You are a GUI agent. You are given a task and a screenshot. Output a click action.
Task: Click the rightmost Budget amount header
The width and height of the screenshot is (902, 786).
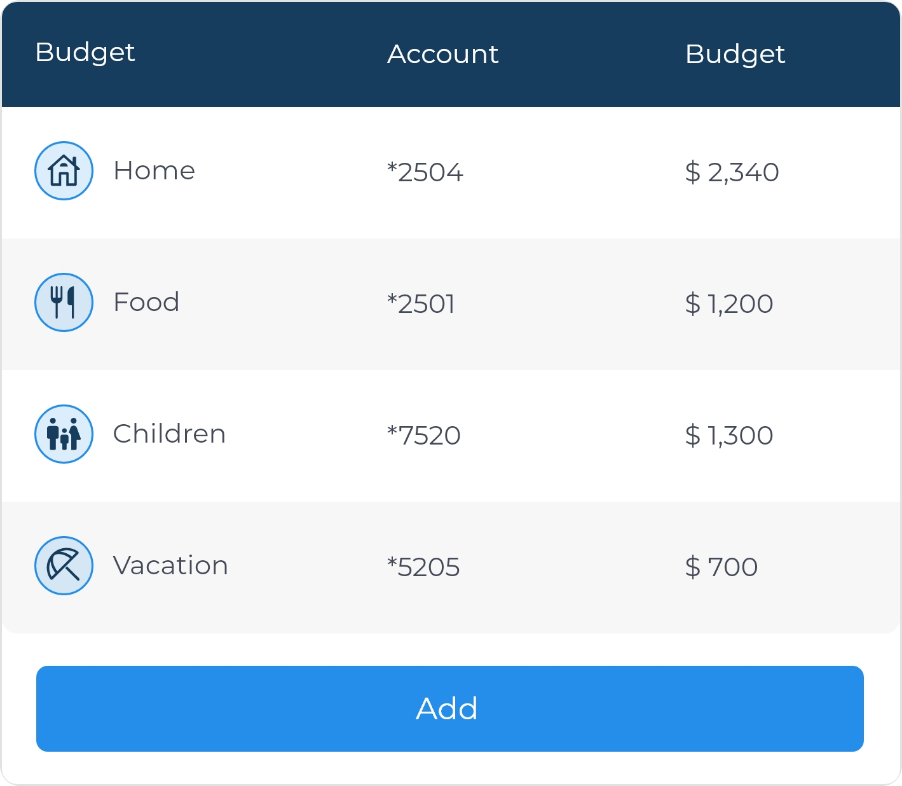point(735,55)
